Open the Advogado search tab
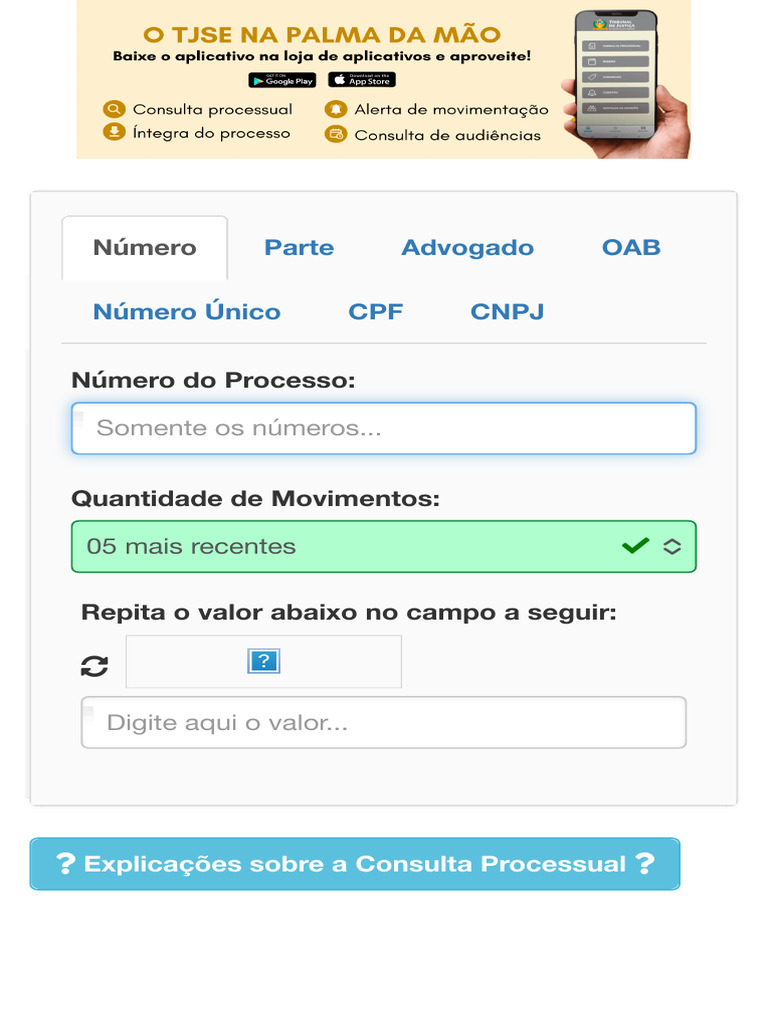The height and width of the screenshot is (1024, 768). coord(467,248)
